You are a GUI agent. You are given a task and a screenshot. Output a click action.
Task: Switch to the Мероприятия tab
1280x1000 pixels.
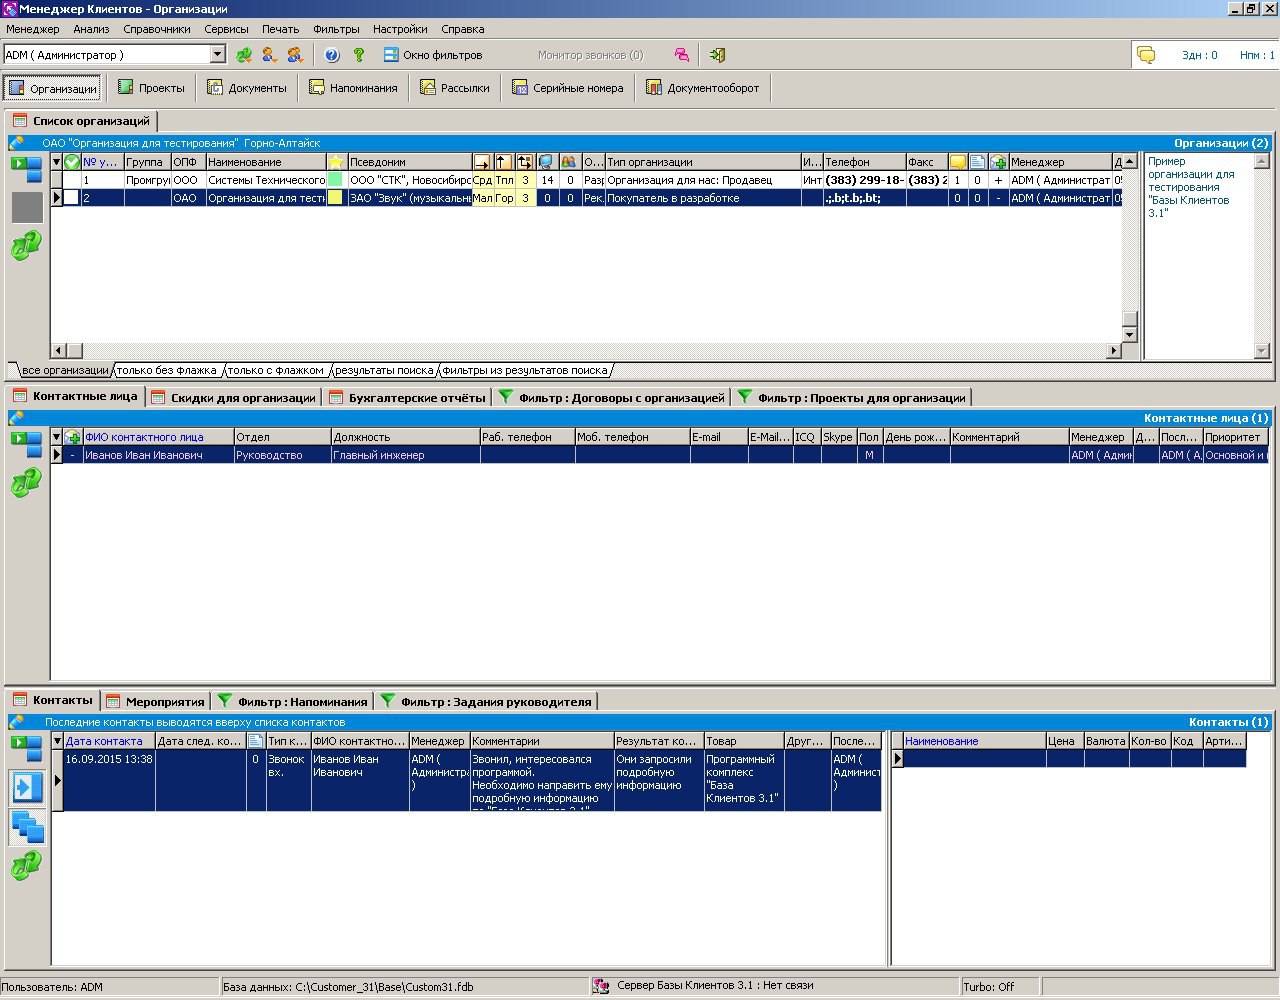pos(156,701)
